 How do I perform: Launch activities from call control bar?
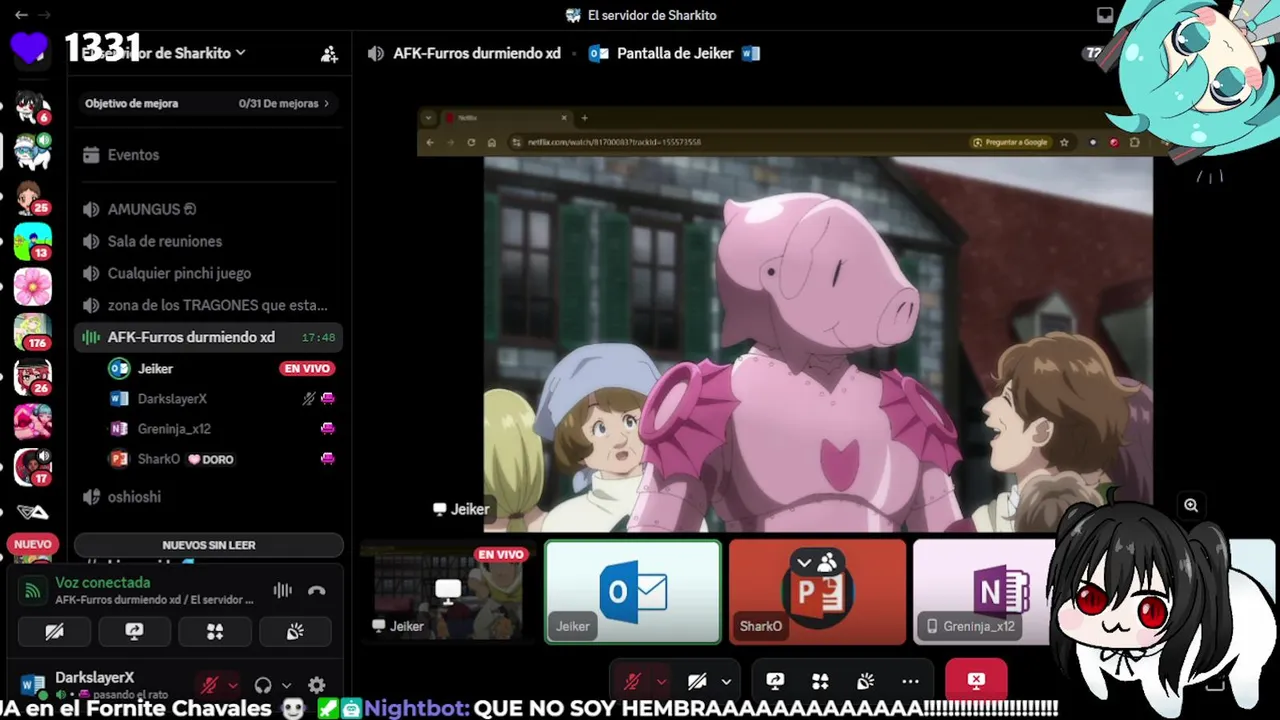(820, 681)
